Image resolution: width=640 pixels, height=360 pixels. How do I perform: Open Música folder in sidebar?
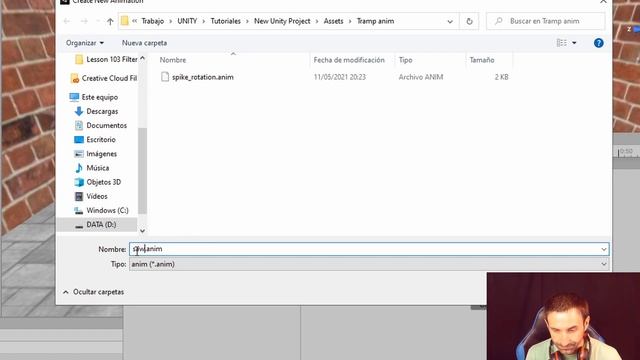pos(91,168)
